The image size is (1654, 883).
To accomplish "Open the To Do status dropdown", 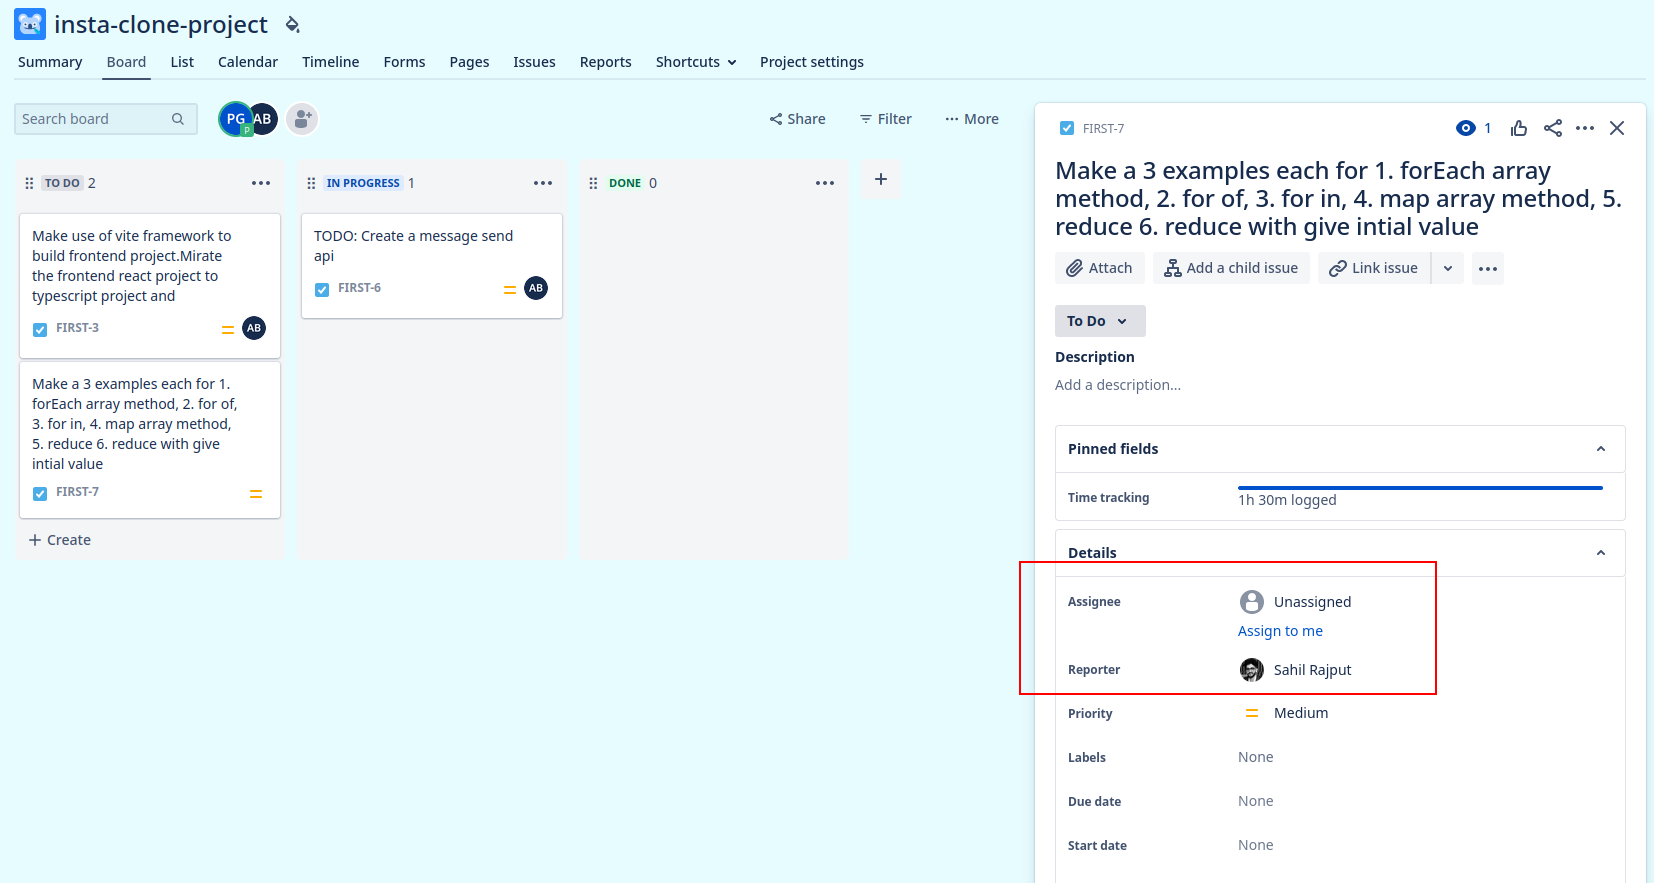I will (1100, 321).
